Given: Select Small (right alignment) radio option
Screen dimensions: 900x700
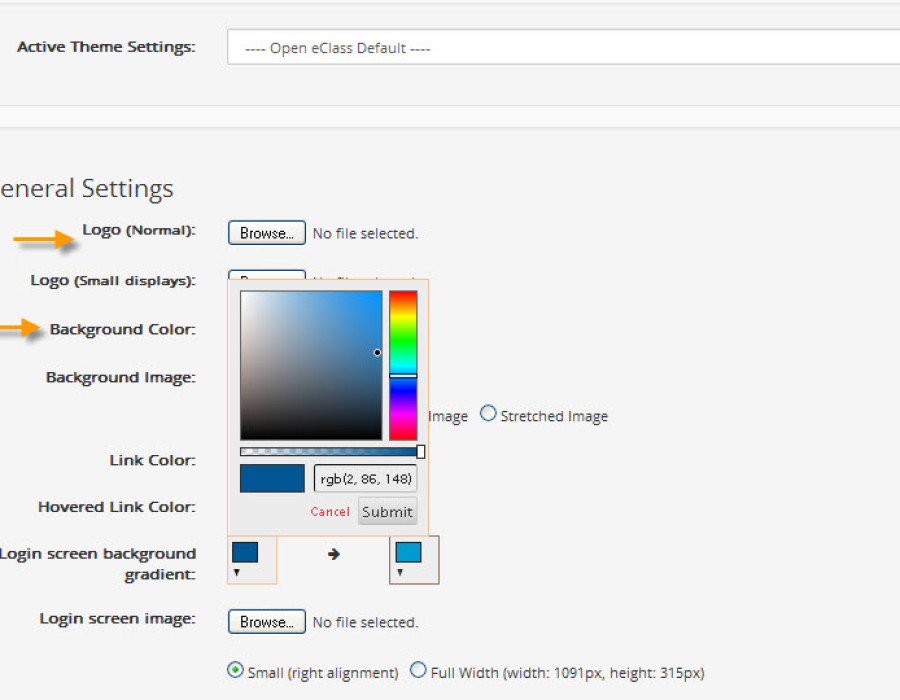Looking at the screenshot, I should click(x=235, y=670).
